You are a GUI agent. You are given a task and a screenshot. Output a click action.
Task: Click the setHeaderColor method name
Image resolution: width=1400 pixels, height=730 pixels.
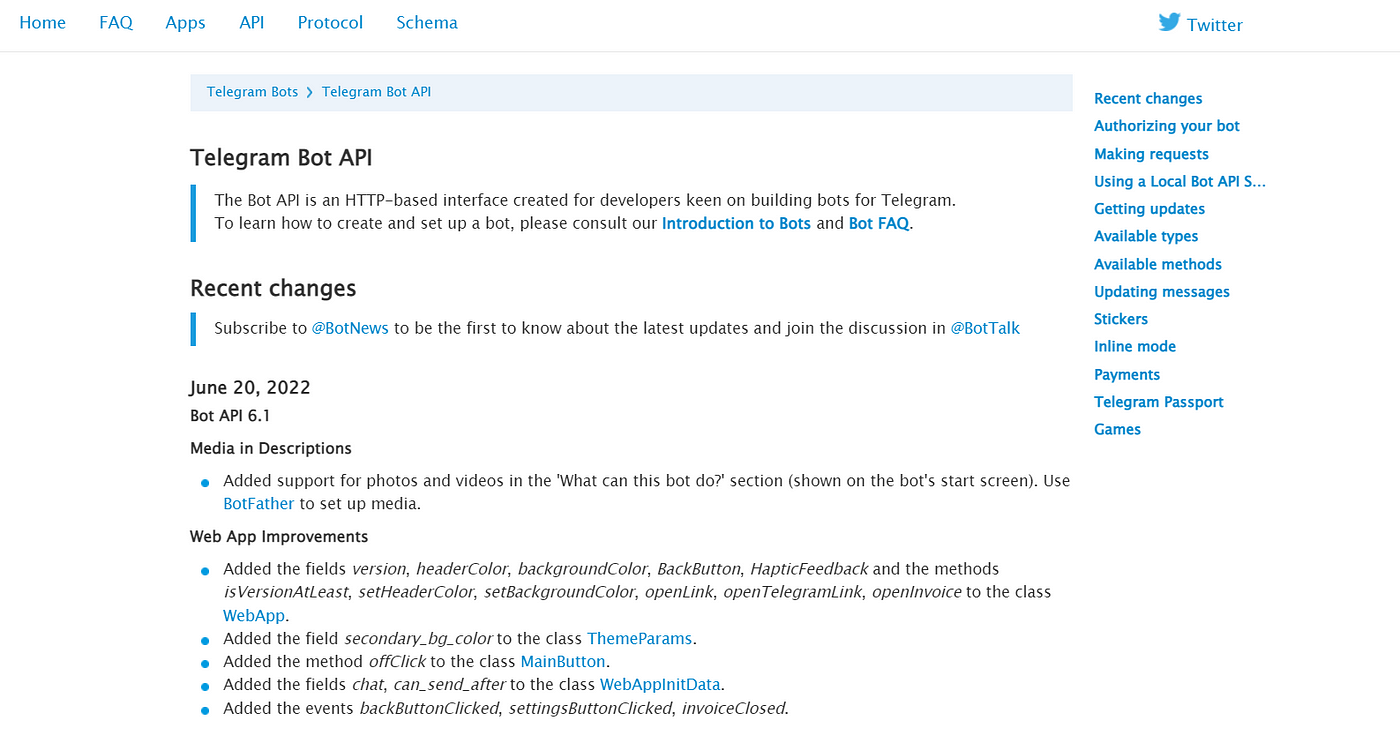point(417,592)
